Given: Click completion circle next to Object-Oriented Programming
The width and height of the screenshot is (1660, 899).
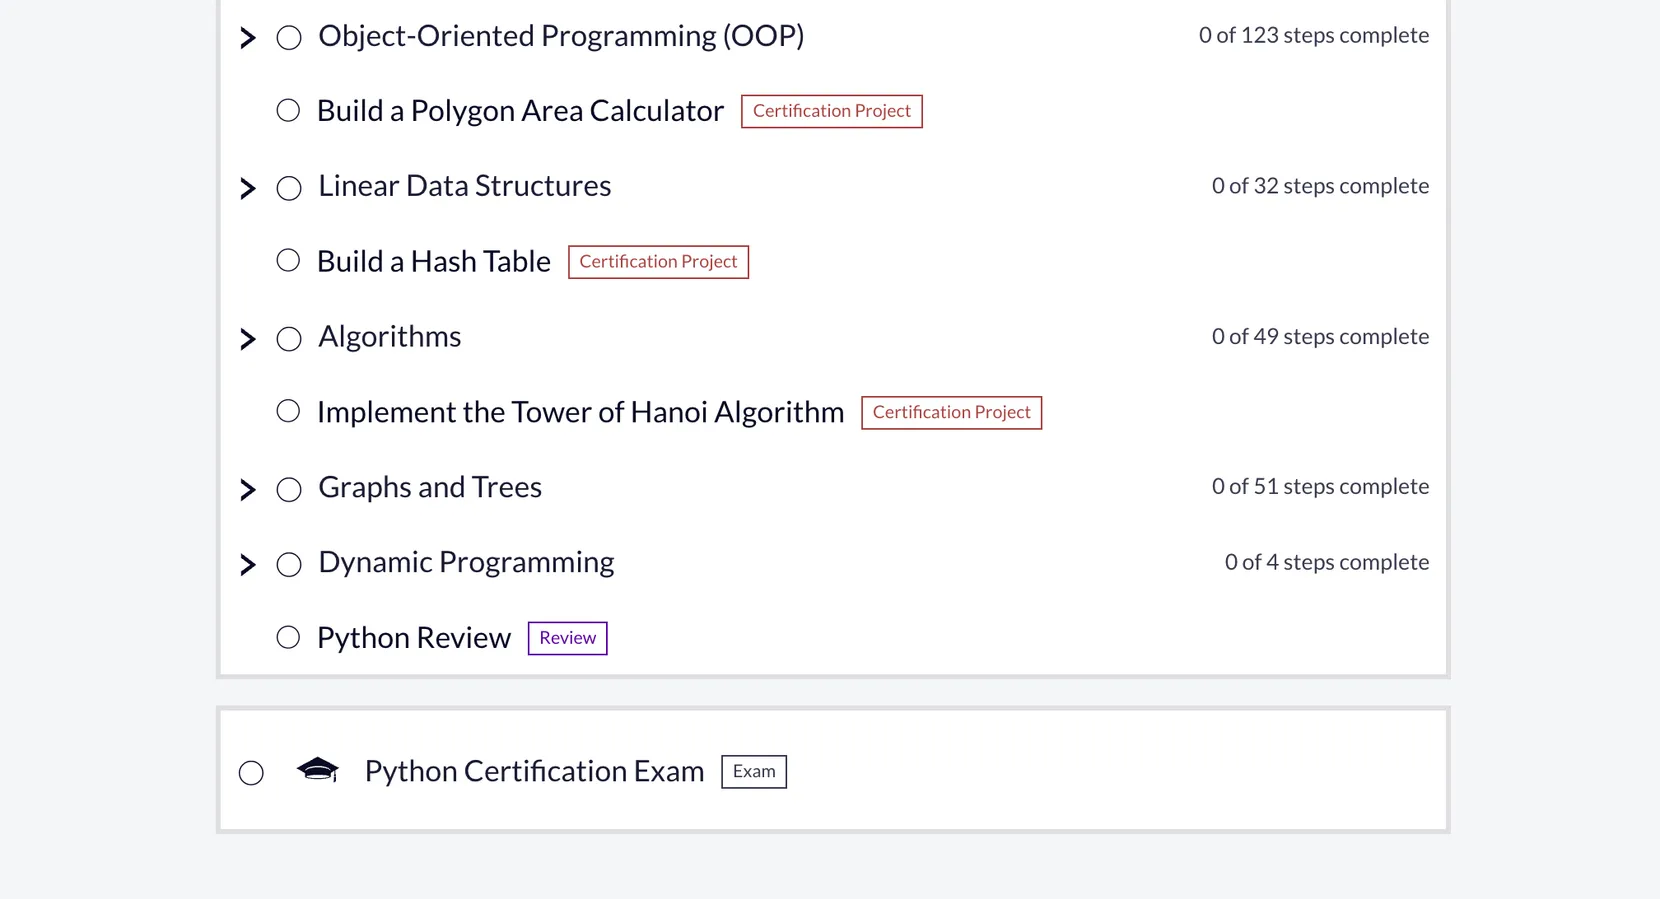Looking at the screenshot, I should [x=289, y=38].
